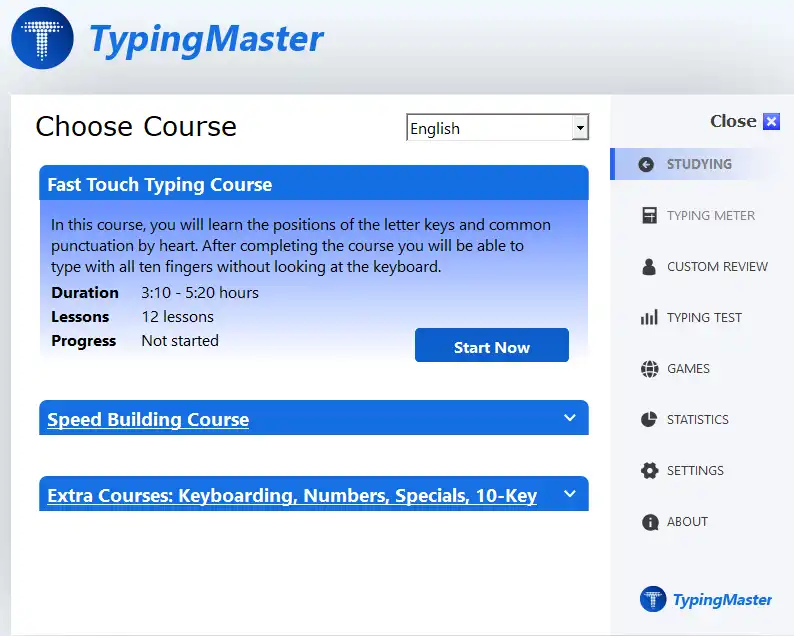The width and height of the screenshot is (794, 636).
Task: Open Extra Courses: Keyboarding, Numbers link
Action: [292, 496]
